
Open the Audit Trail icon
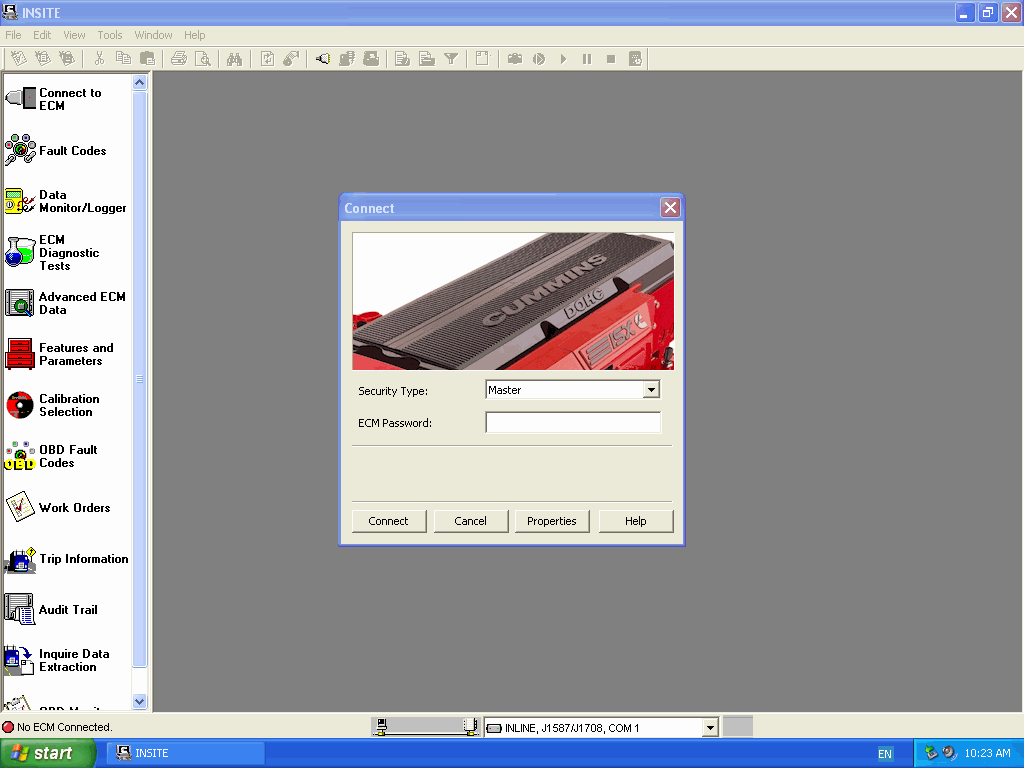(x=20, y=609)
